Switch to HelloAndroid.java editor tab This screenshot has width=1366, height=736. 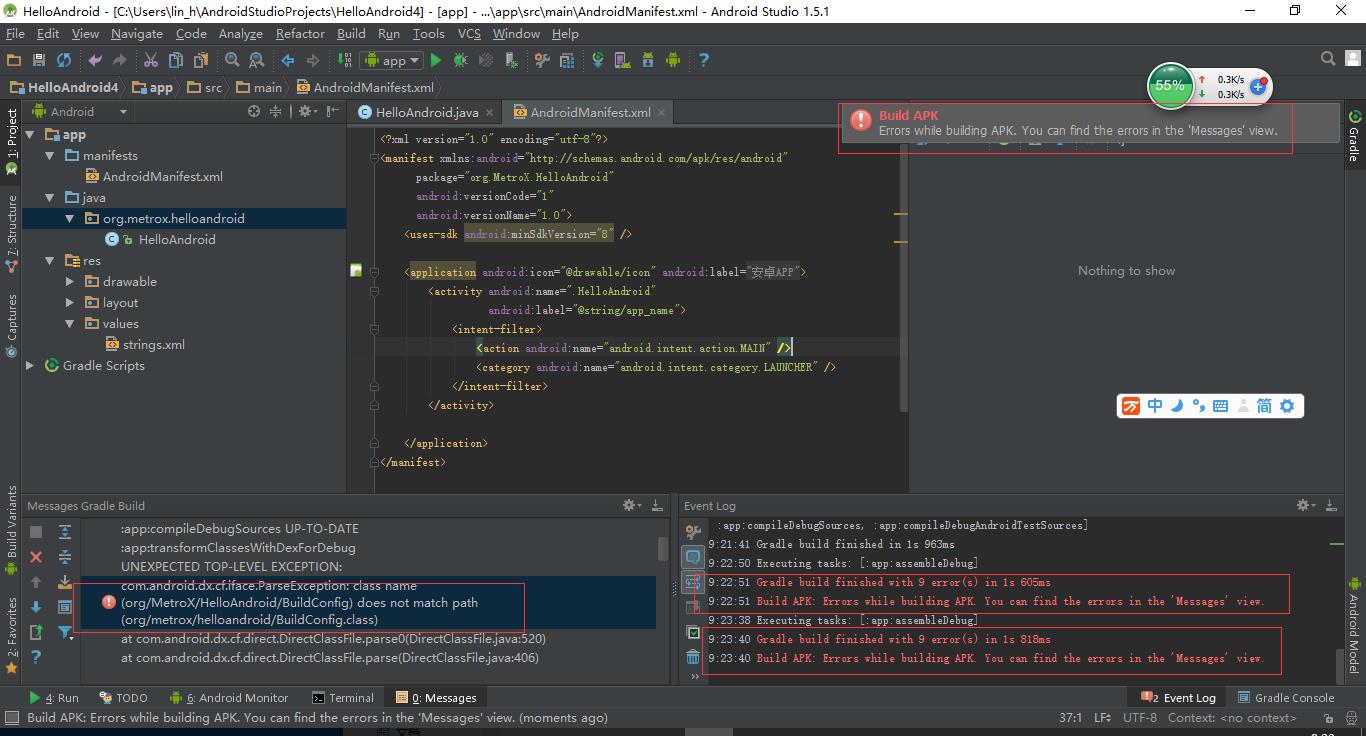[x=427, y=112]
